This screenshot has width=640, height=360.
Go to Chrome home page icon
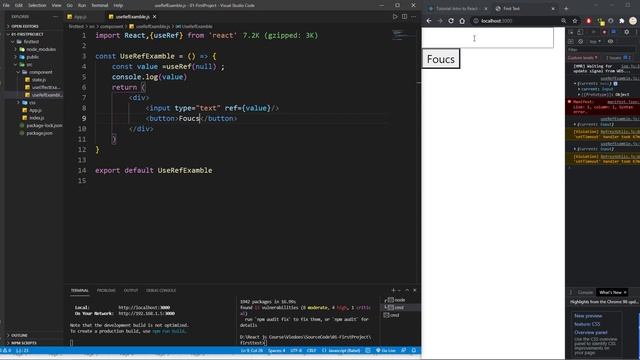(462, 21)
